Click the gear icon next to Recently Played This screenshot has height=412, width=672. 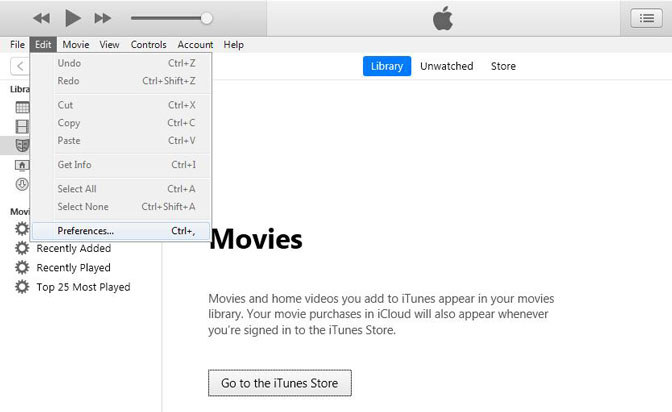pos(22,268)
